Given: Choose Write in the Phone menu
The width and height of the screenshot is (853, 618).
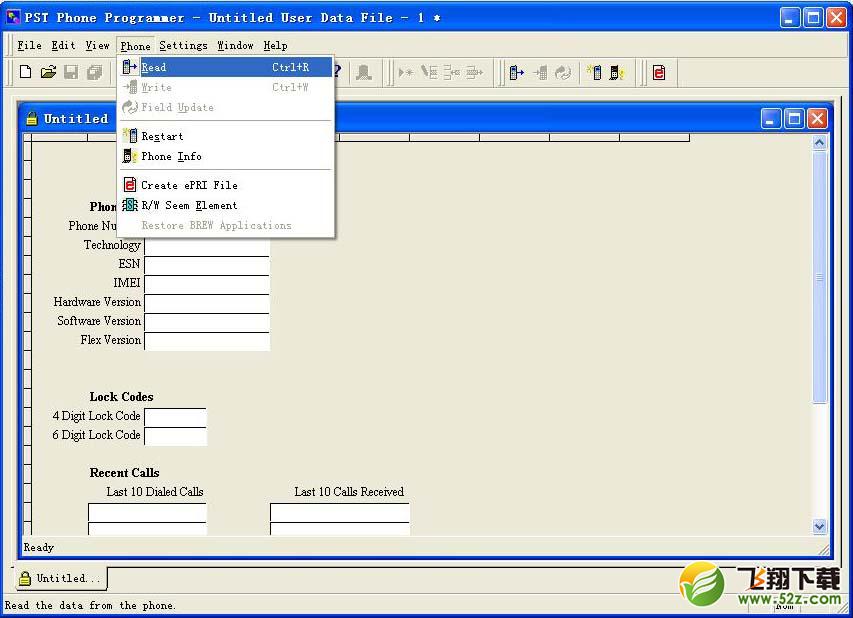Looking at the screenshot, I should point(225,87).
